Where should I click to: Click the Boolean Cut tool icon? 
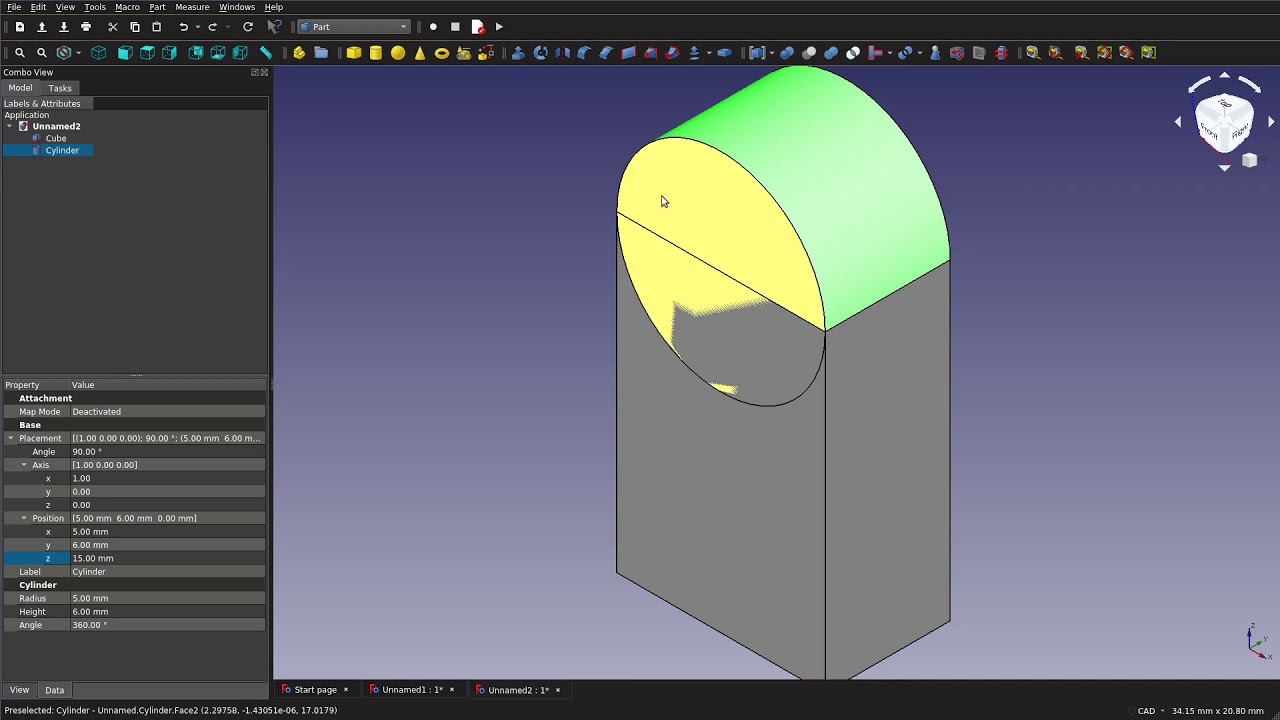point(809,53)
